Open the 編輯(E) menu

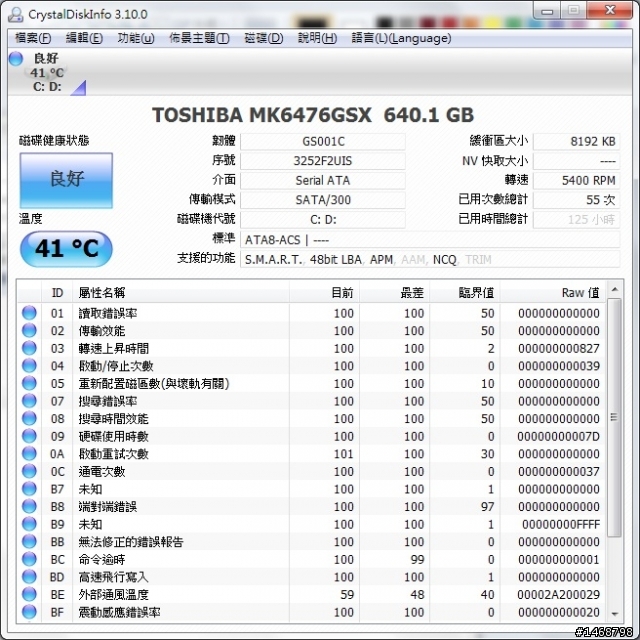(x=84, y=38)
